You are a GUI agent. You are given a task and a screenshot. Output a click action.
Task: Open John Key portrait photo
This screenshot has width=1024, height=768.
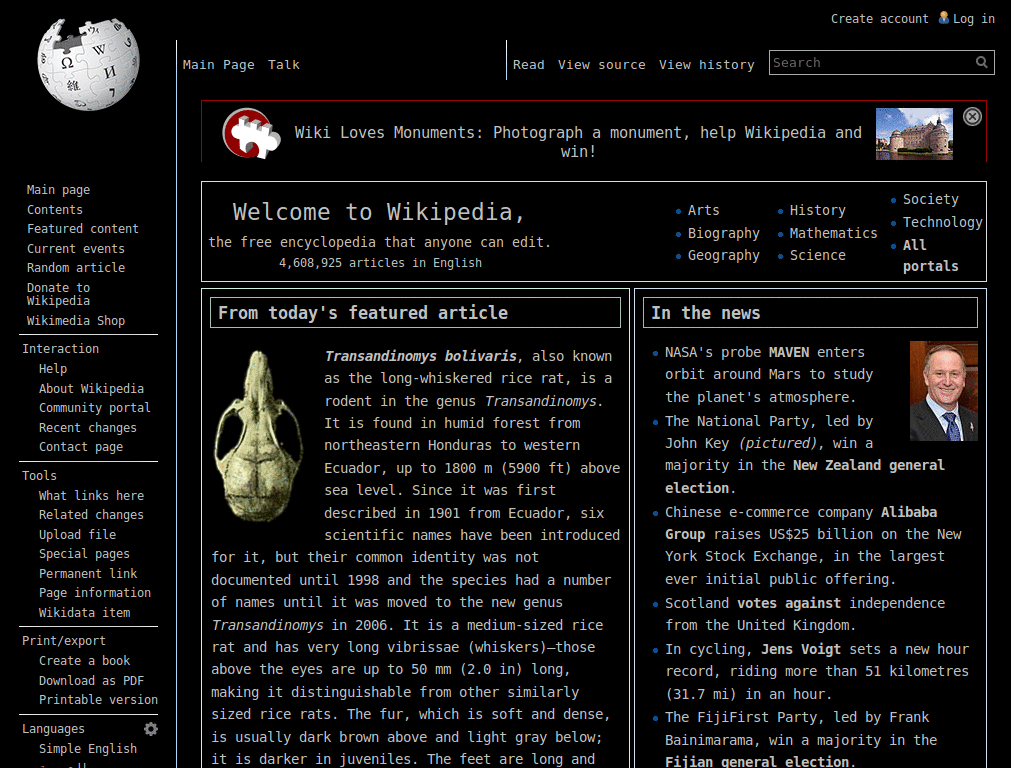[943, 391]
